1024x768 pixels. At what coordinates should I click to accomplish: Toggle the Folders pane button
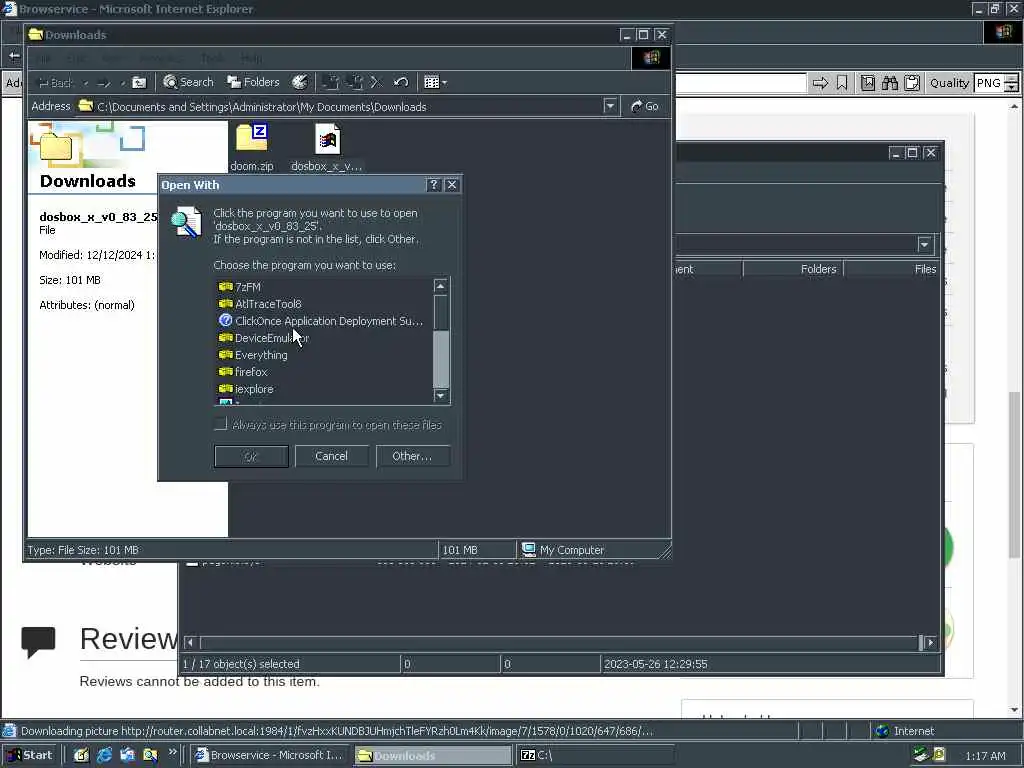[253, 82]
